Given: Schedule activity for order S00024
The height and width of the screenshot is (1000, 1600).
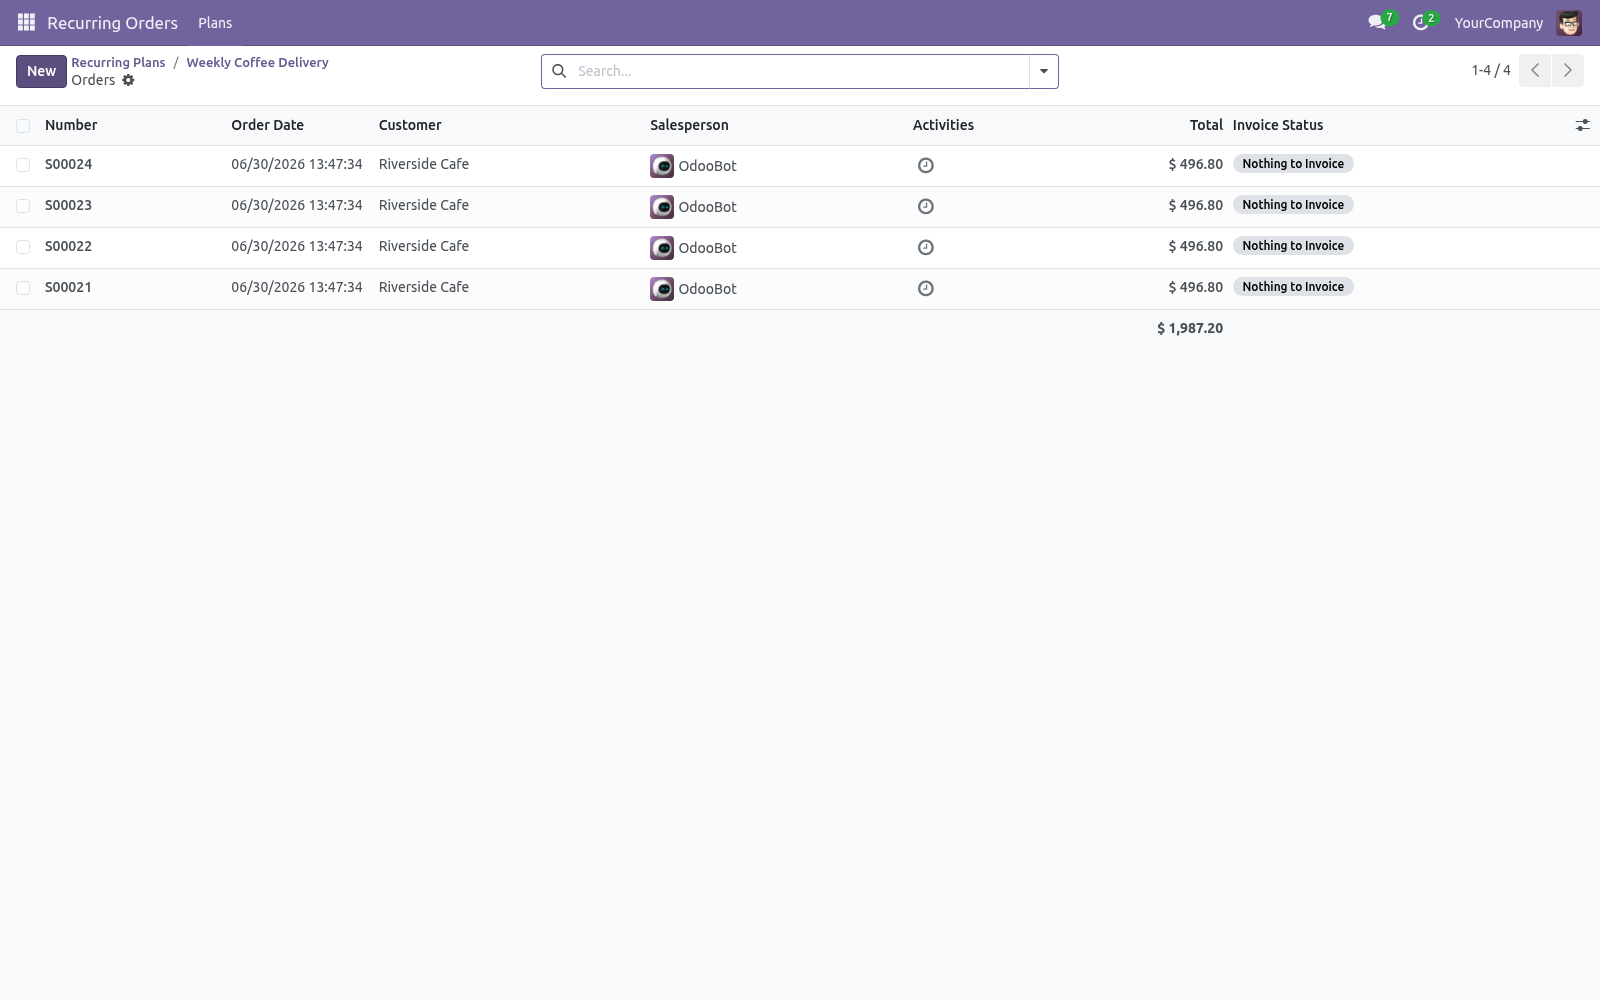Looking at the screenshot, I should (926, 165).
